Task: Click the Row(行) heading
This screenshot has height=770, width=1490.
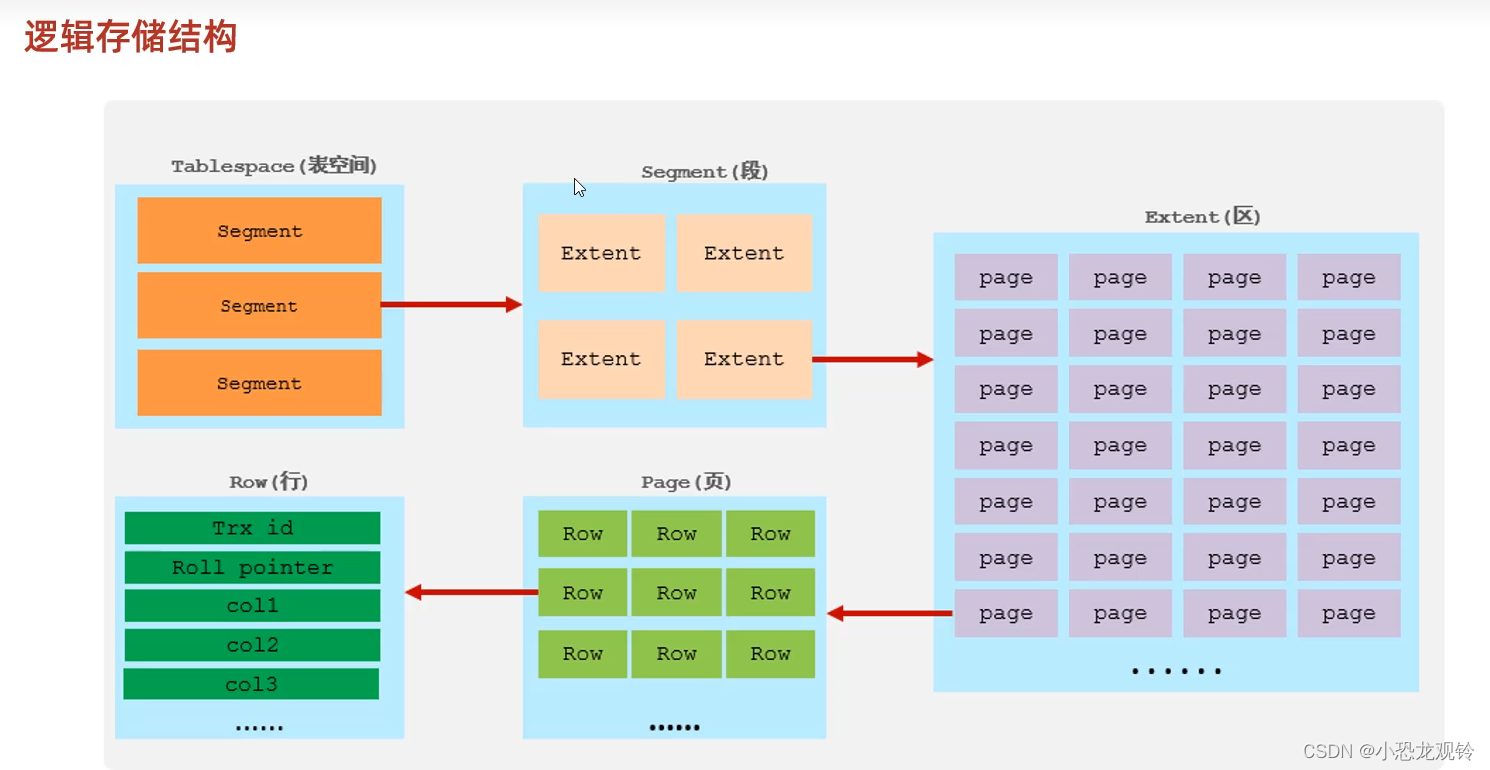Action: pyautogui.click(x=269, y=482)
